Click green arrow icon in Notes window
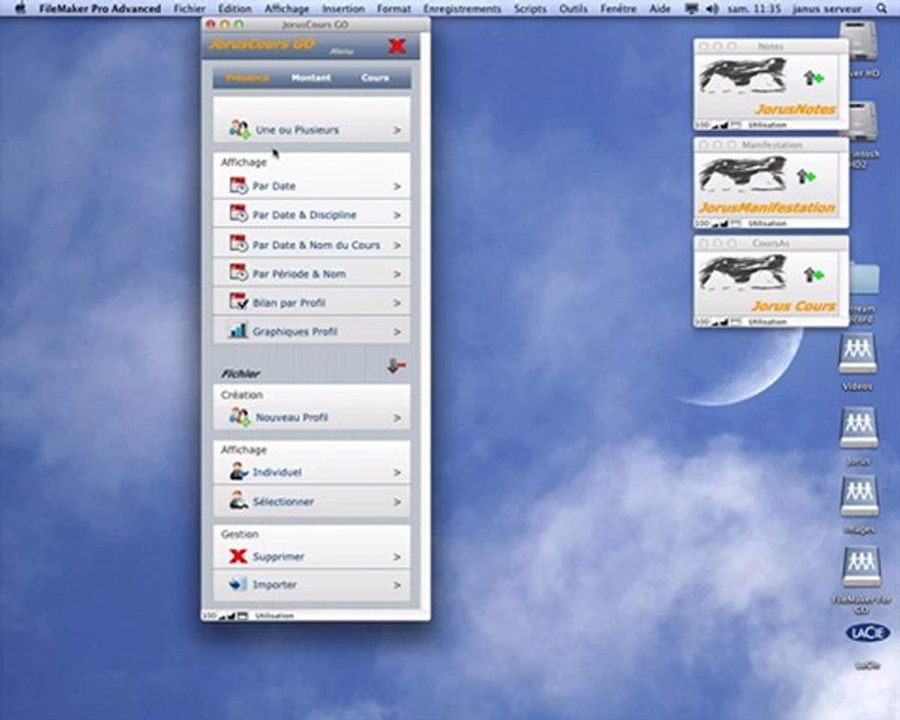Screen dimensions: 900x720 [813, 78]
